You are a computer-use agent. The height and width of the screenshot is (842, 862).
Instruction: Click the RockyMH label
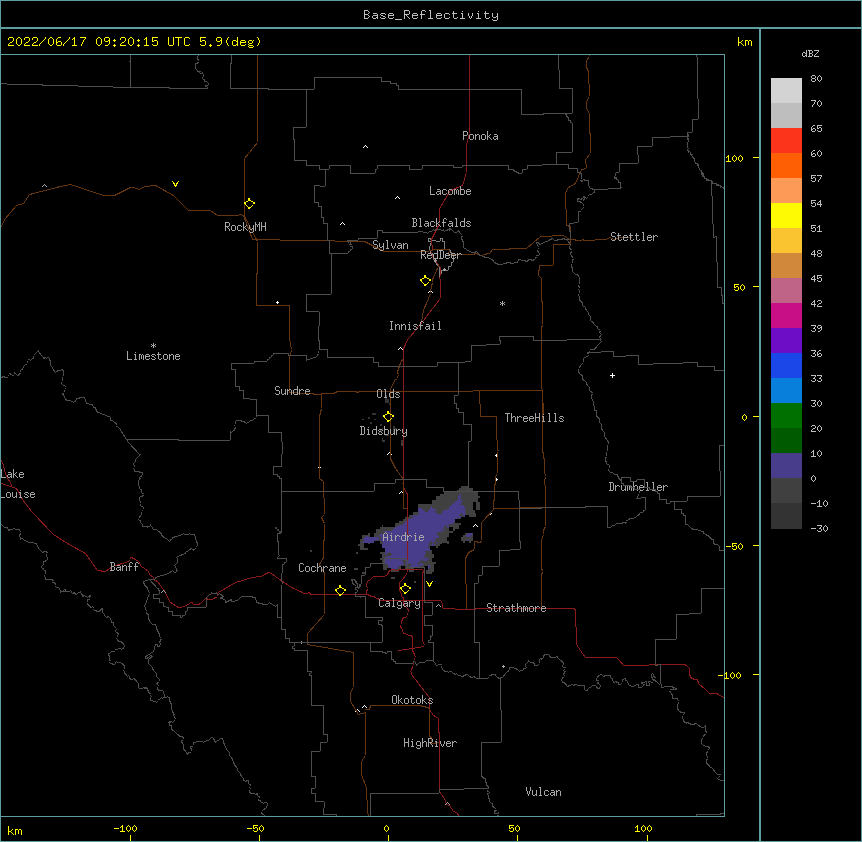pos(245,227)
